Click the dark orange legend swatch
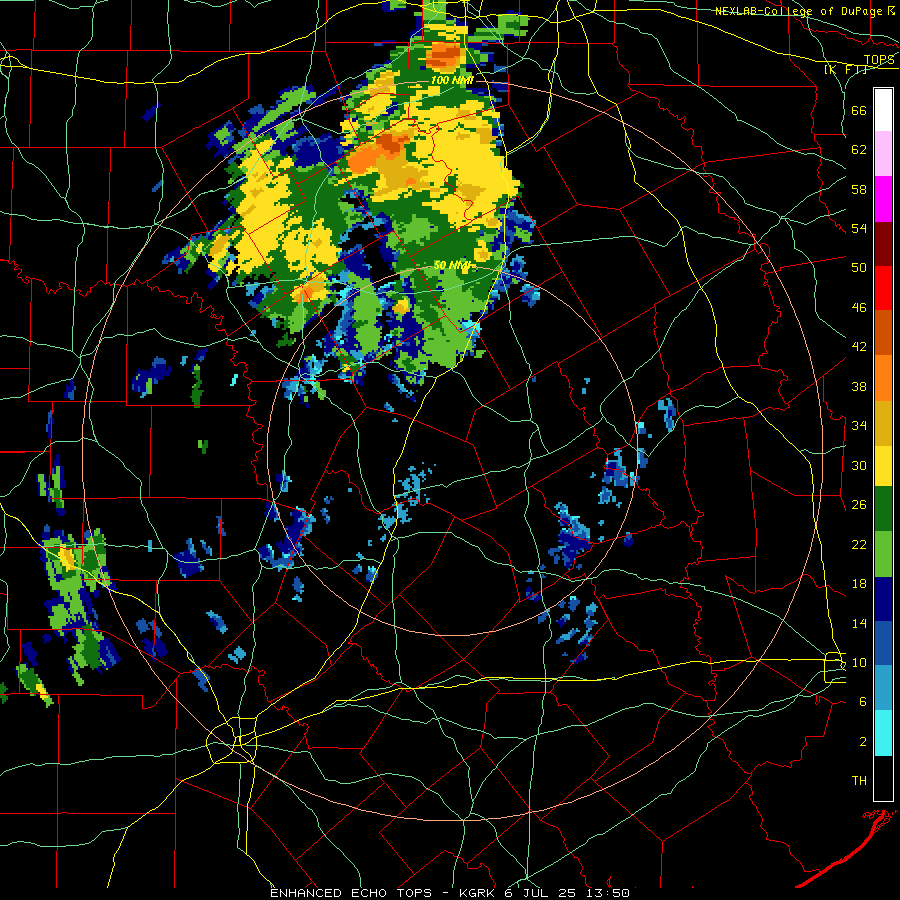Screen dimensions: 900x900 883,332
